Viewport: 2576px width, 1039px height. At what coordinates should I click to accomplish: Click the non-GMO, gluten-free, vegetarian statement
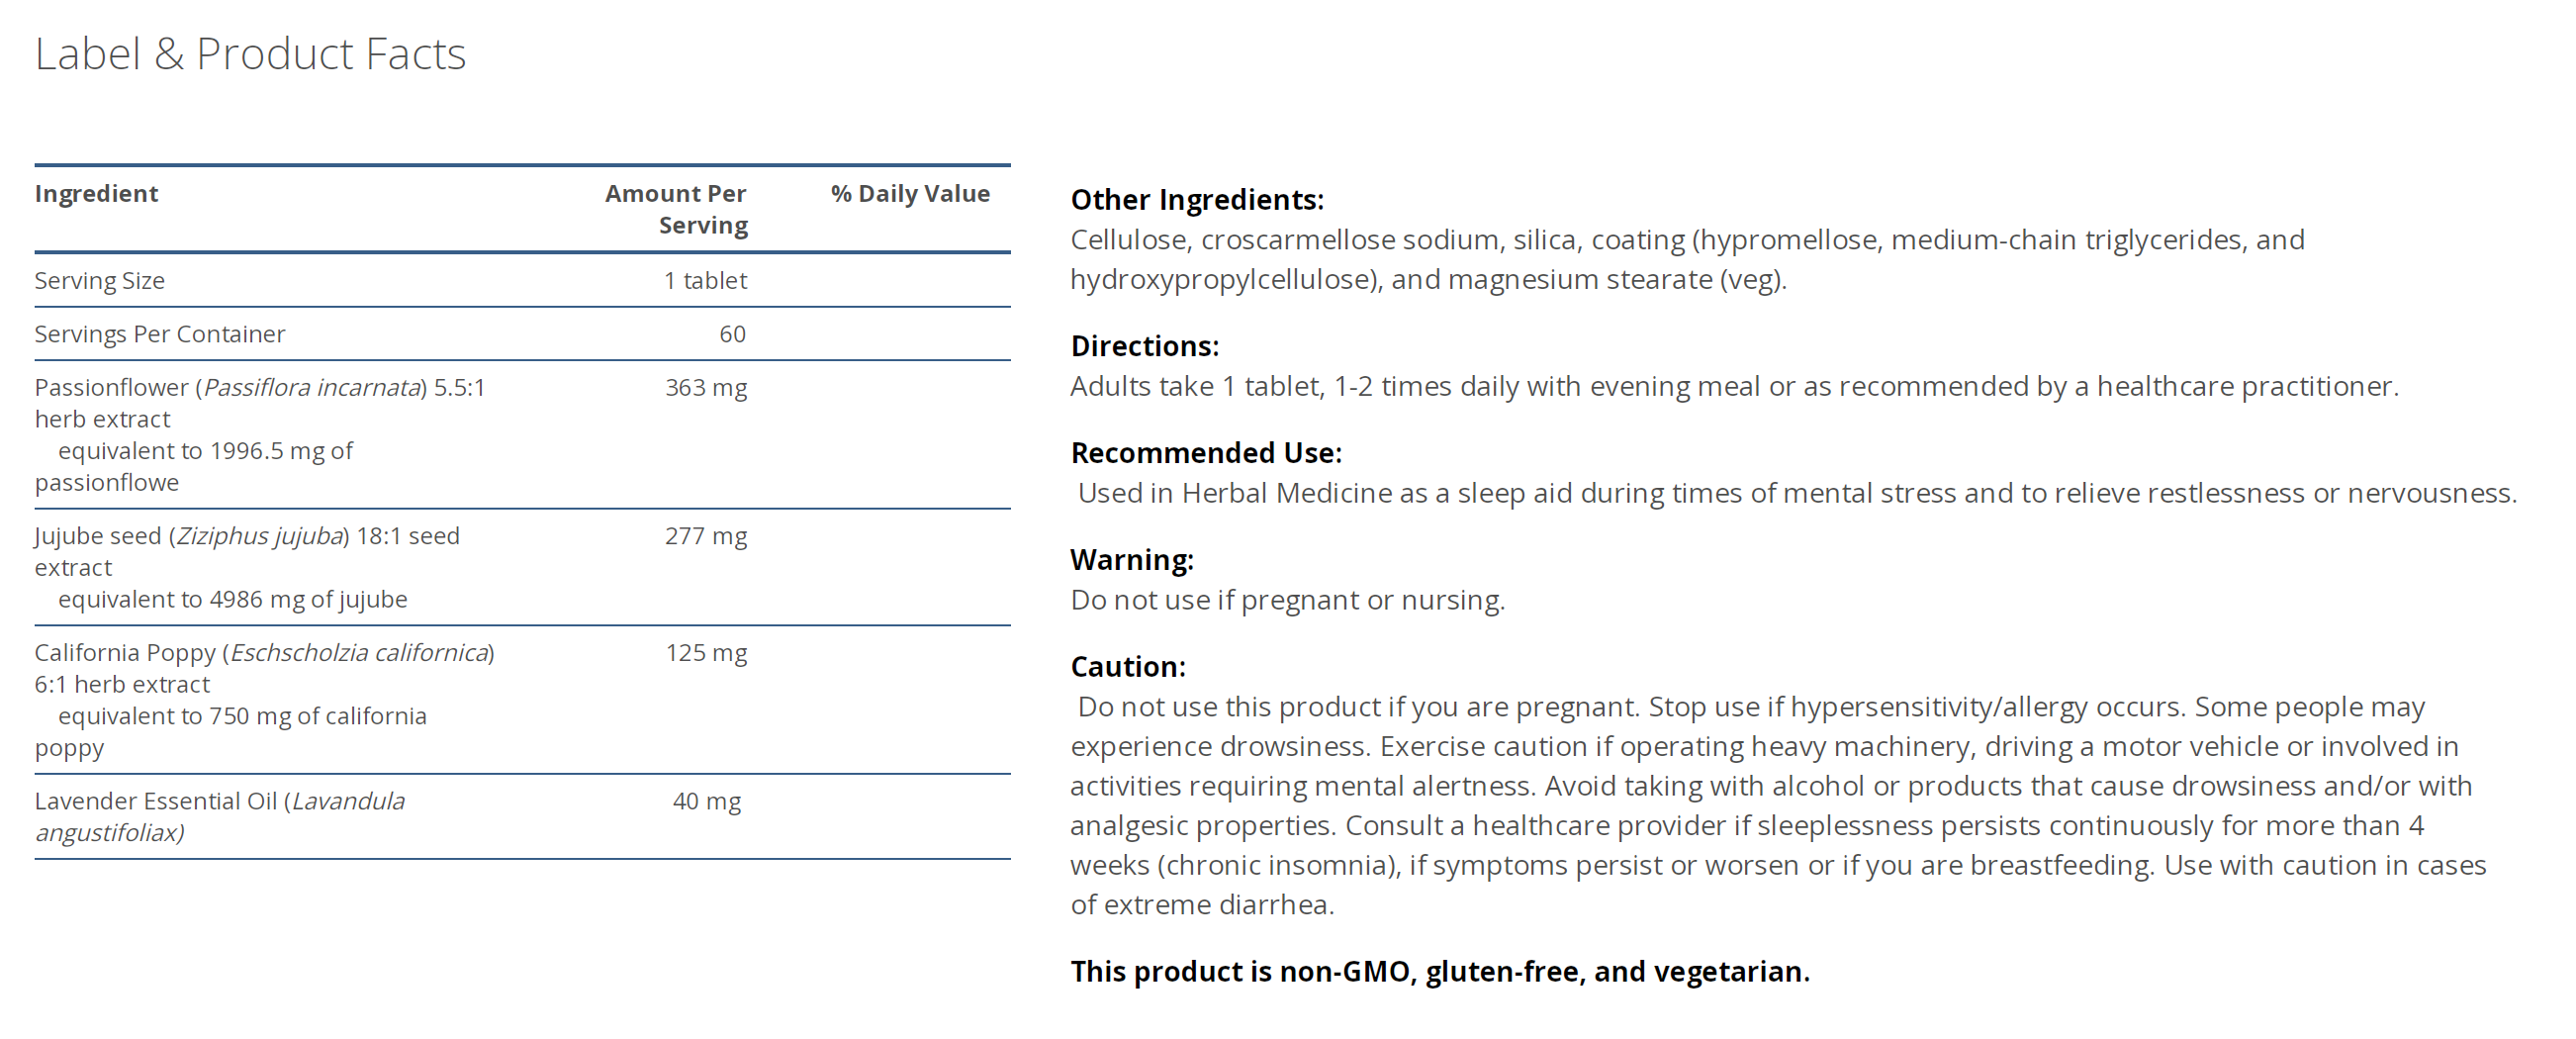point(1440,972)
